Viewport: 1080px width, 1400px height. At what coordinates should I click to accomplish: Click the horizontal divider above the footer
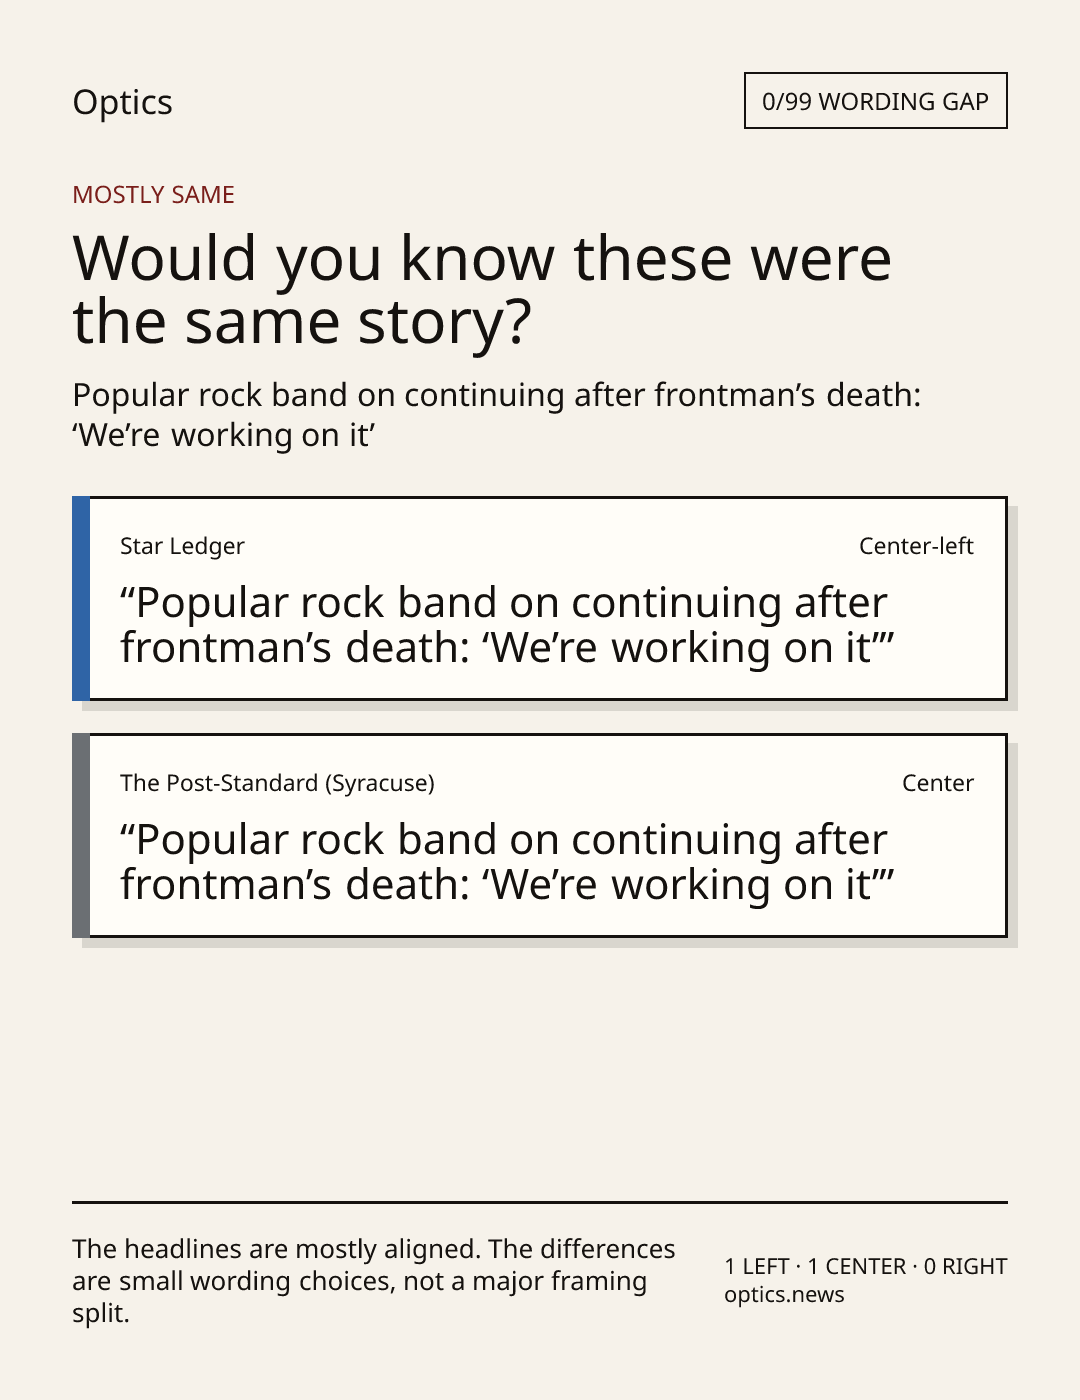(x=540, y=1202)
